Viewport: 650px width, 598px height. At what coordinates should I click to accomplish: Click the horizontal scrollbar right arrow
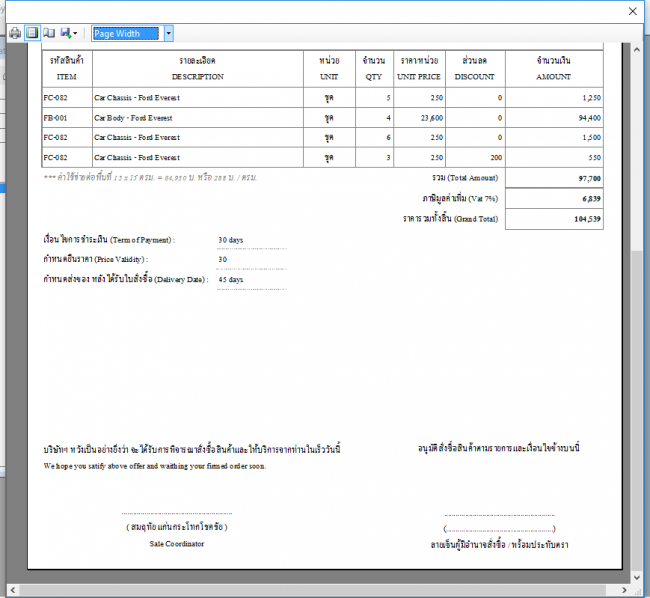(624, 590)
